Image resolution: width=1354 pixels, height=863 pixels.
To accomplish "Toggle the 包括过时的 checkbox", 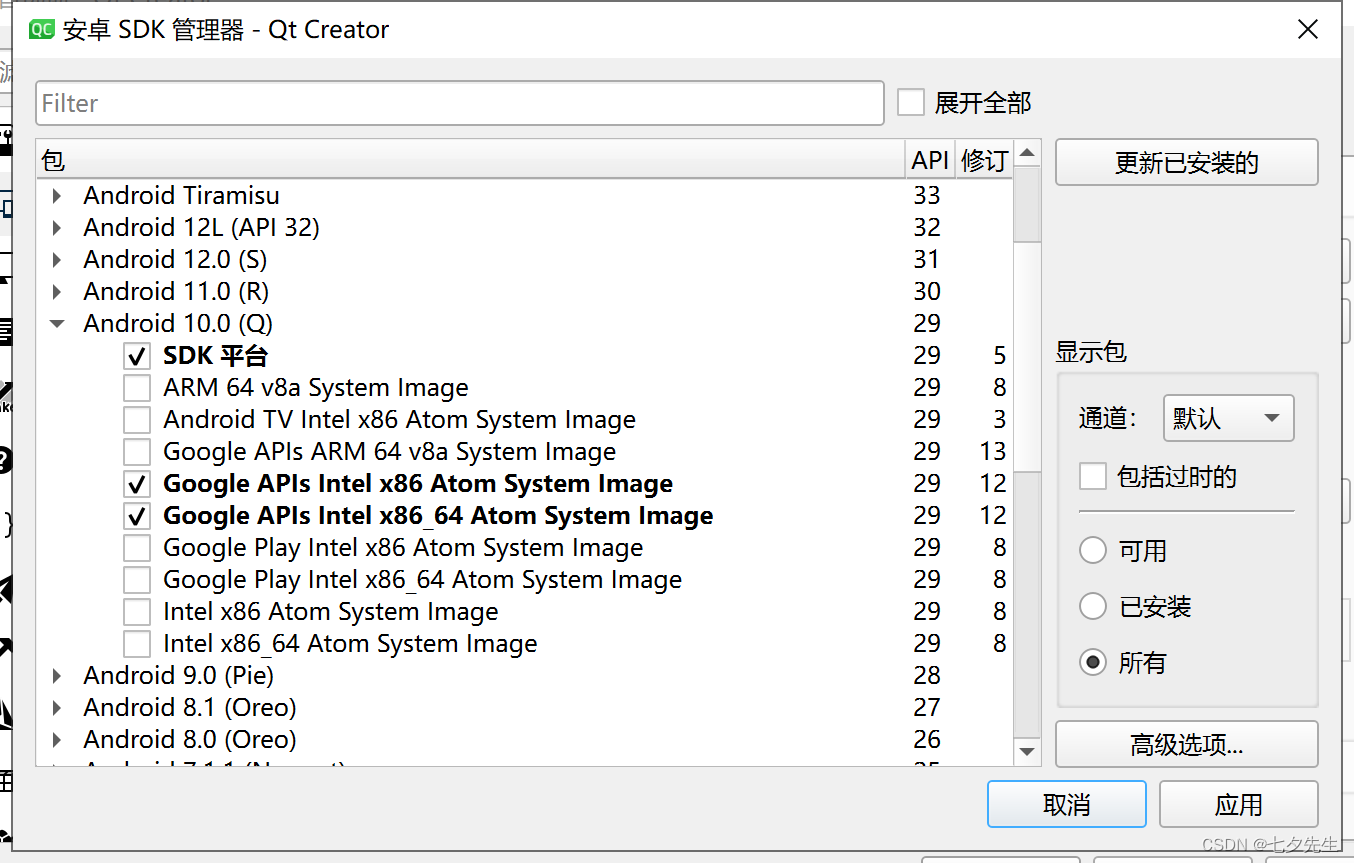I will (x=1093, y=477).
